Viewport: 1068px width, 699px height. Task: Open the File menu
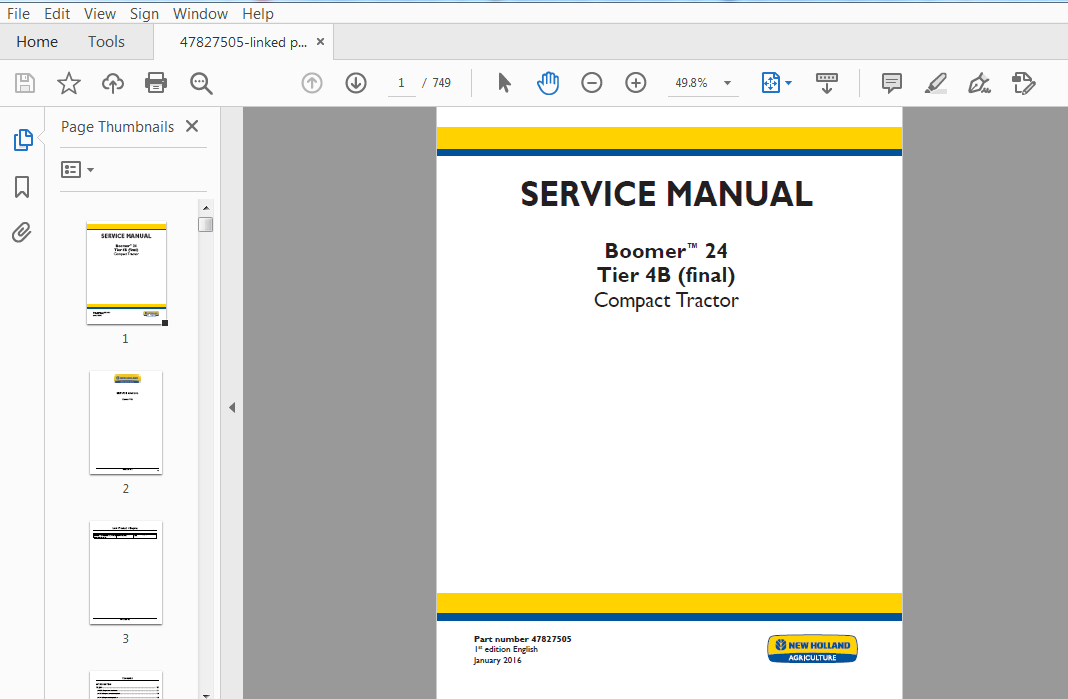pyautogui.click(x=18, y=14)
